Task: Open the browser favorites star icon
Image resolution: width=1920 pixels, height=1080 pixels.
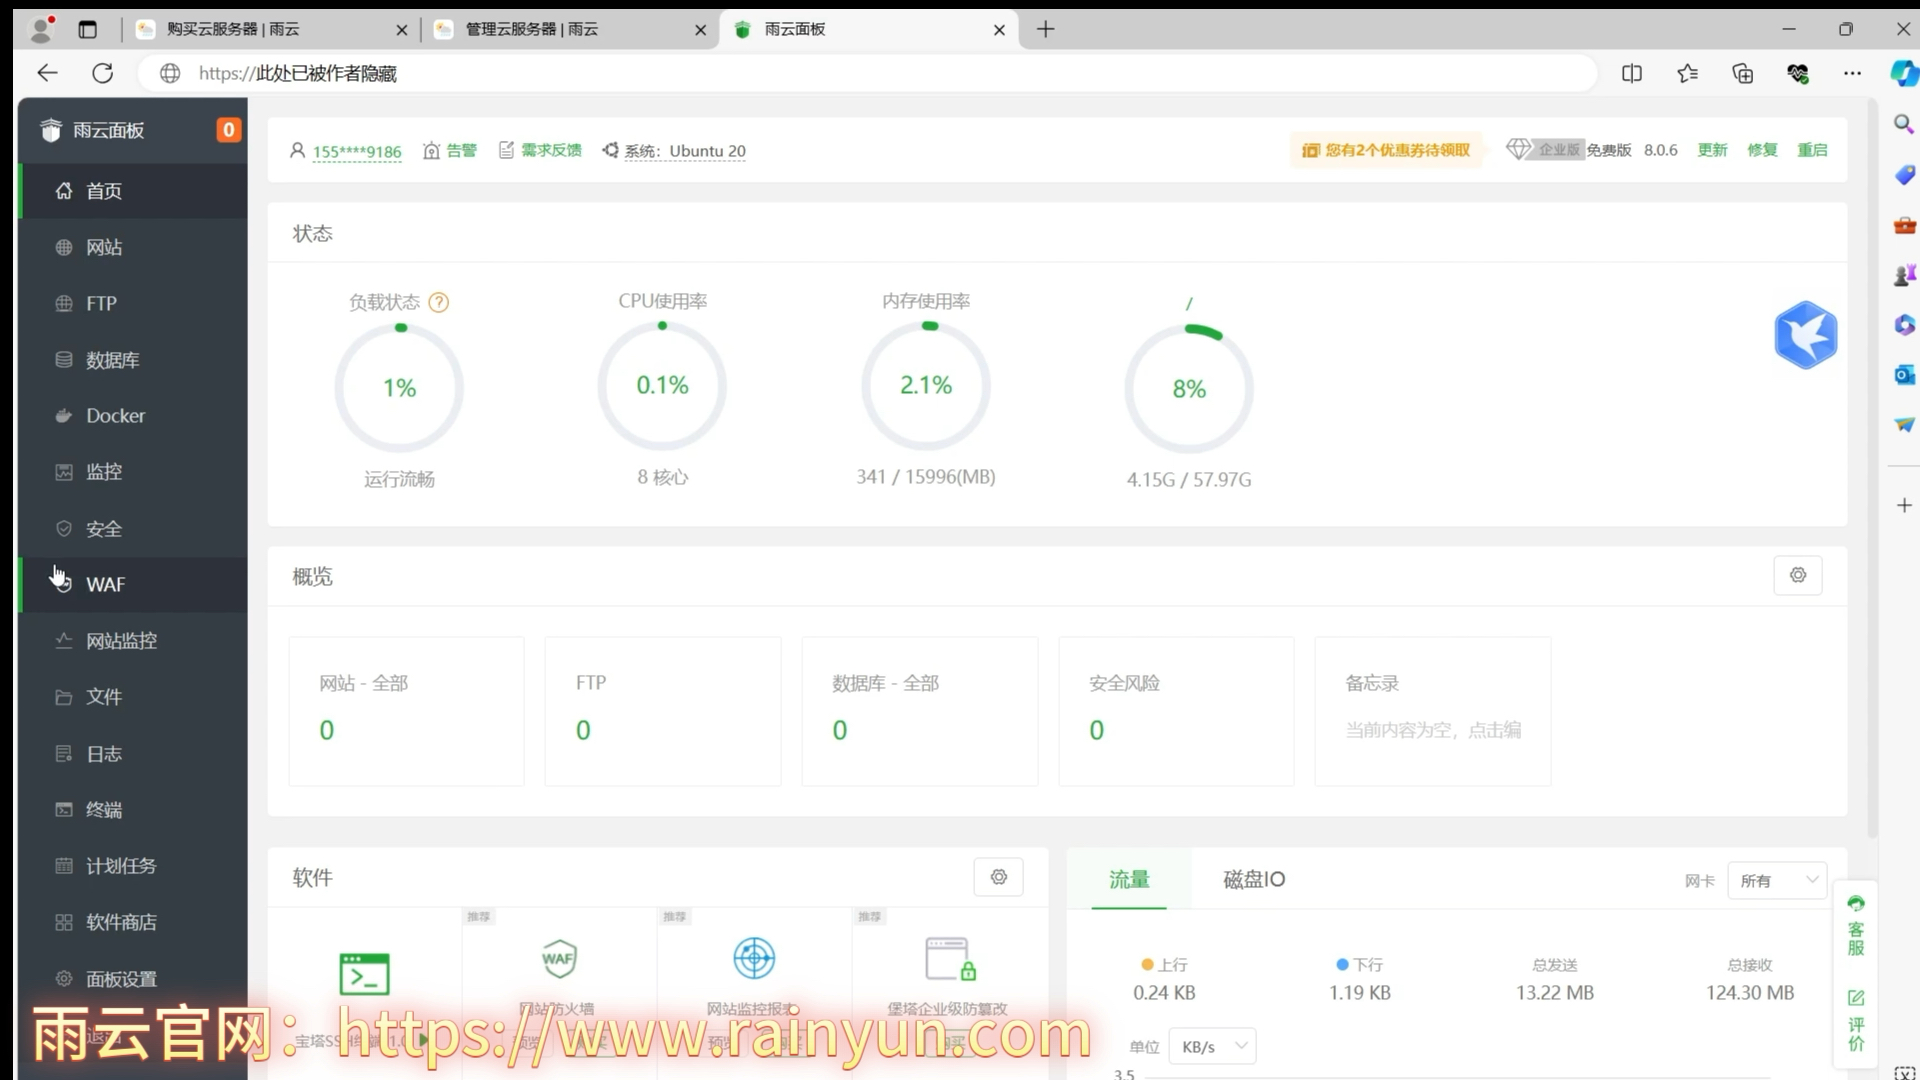Action: point(1687,73)
